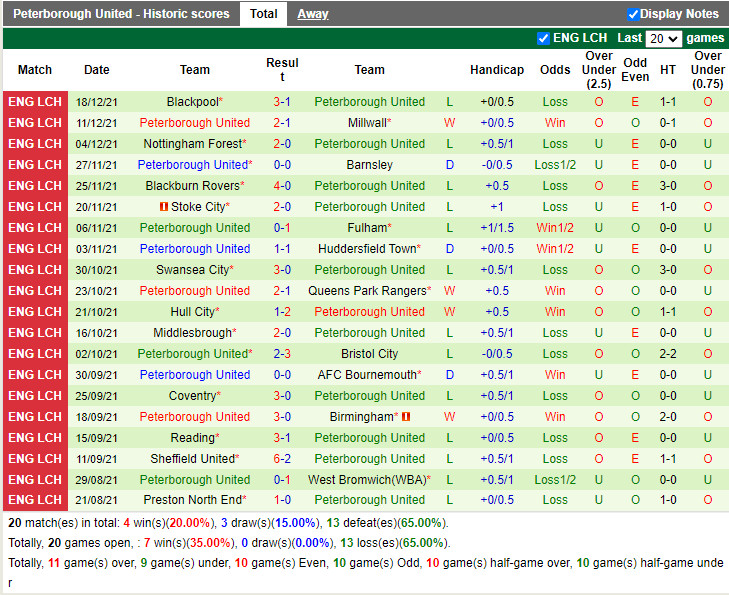
Task: Click the Odds column header
Action: click(x=555, y=70)
